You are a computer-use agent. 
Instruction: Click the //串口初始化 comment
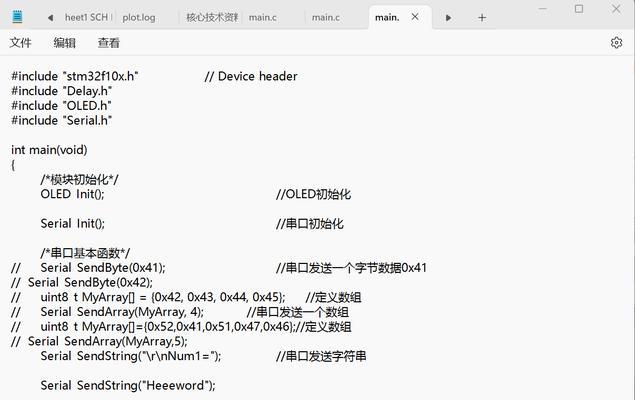[310, 223]
